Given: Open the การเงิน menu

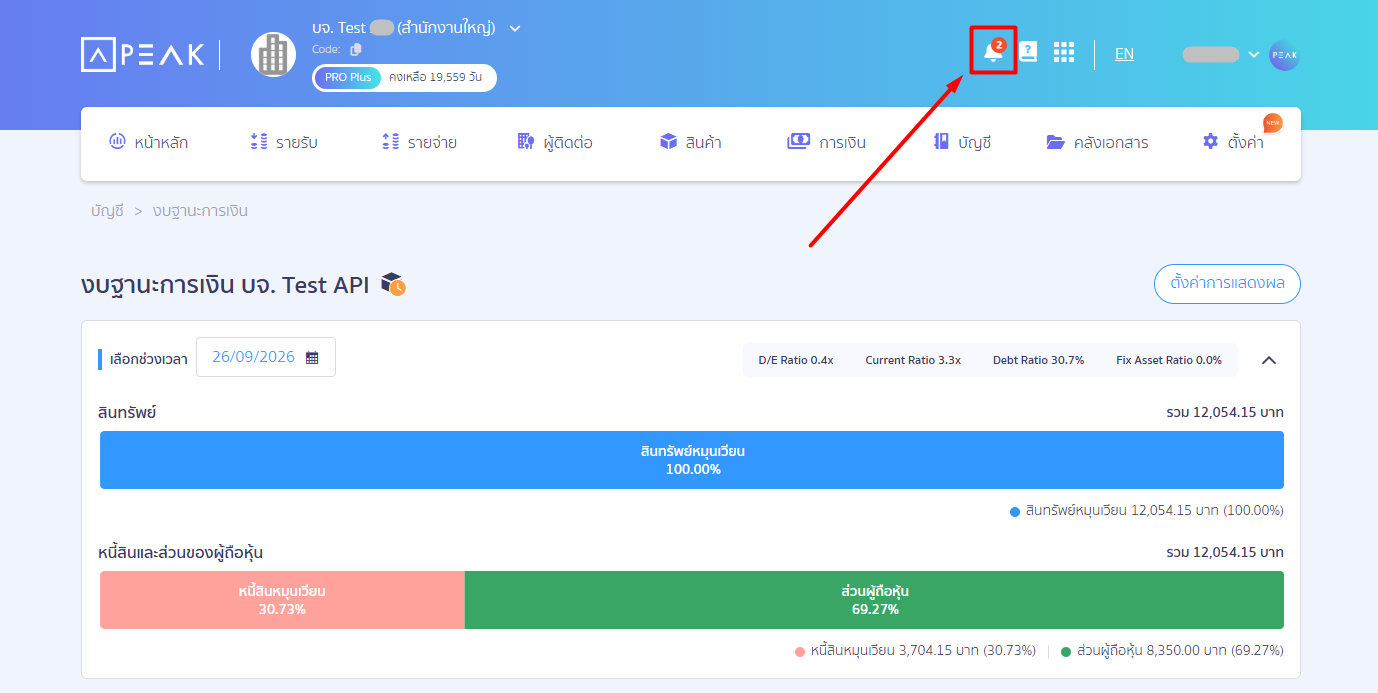Looking at the screenshot, I should pos(827,142).
